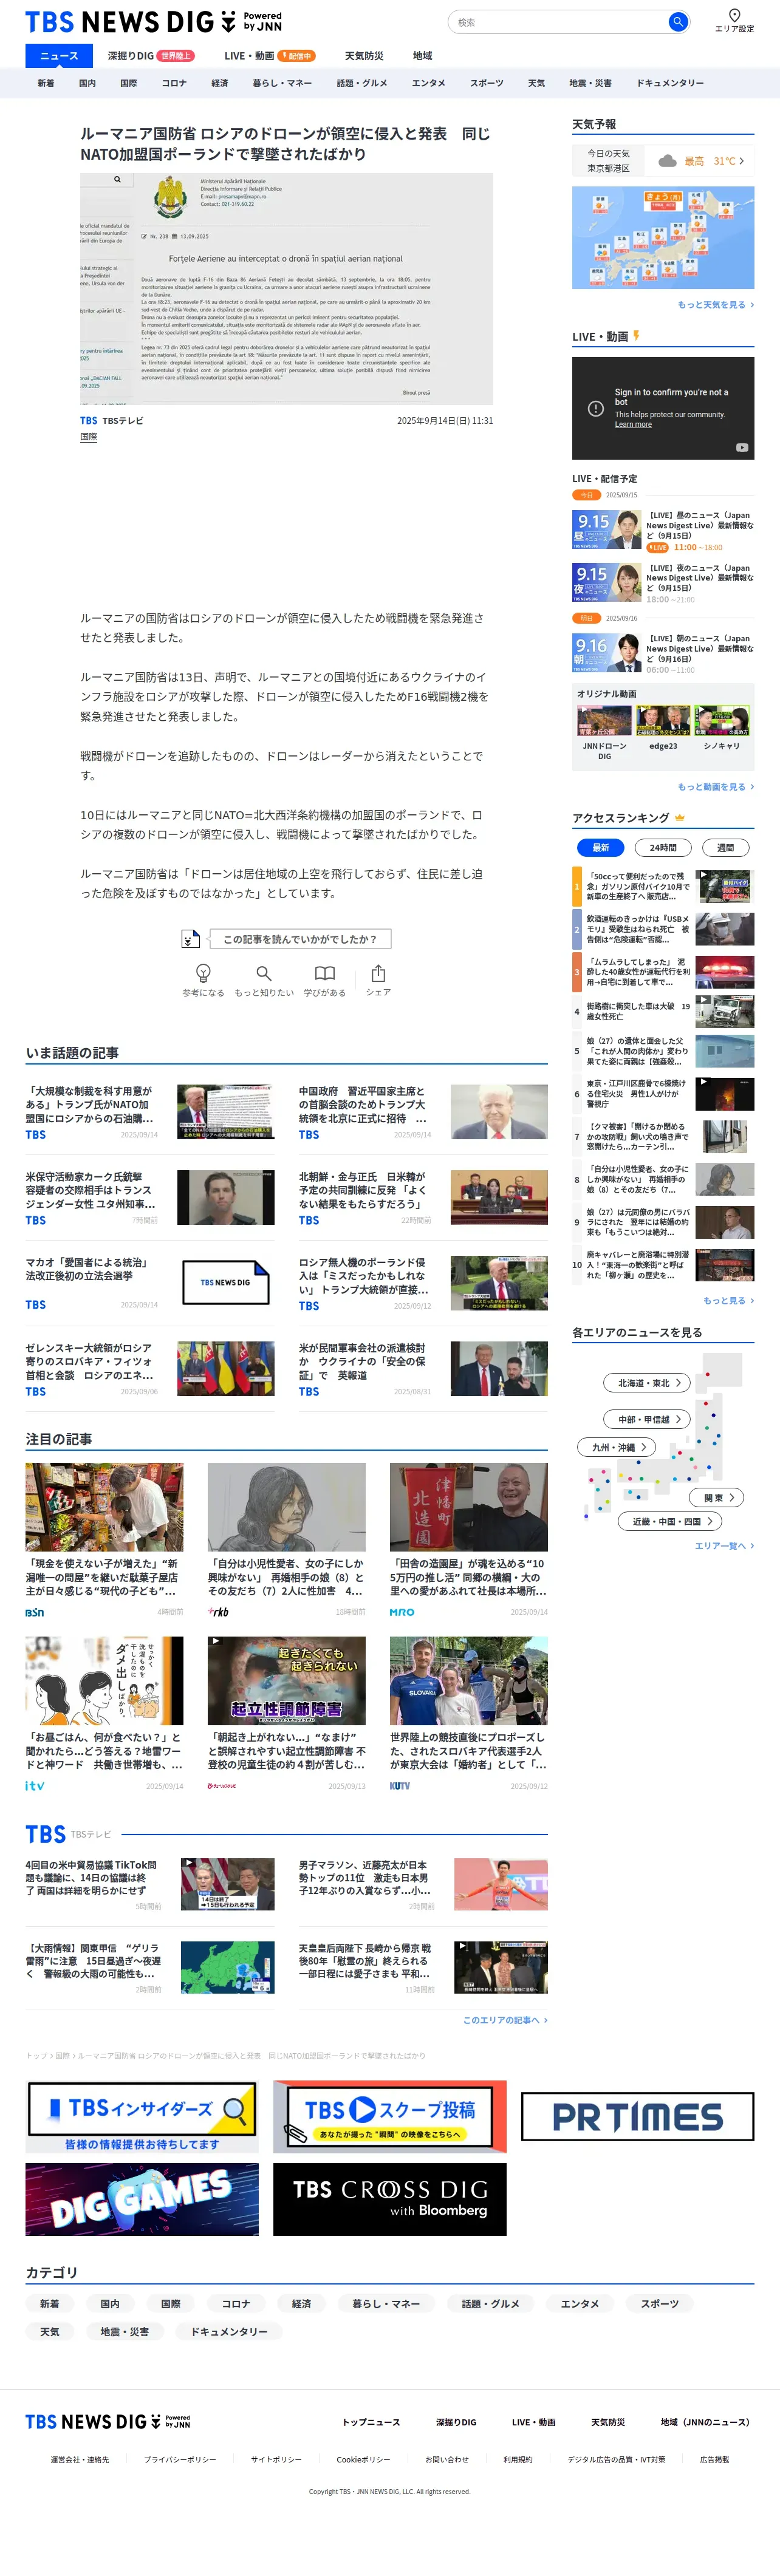The image size is (780, 2576).
Task: Click the TBS source logo below article image
Action: (89, 421)
